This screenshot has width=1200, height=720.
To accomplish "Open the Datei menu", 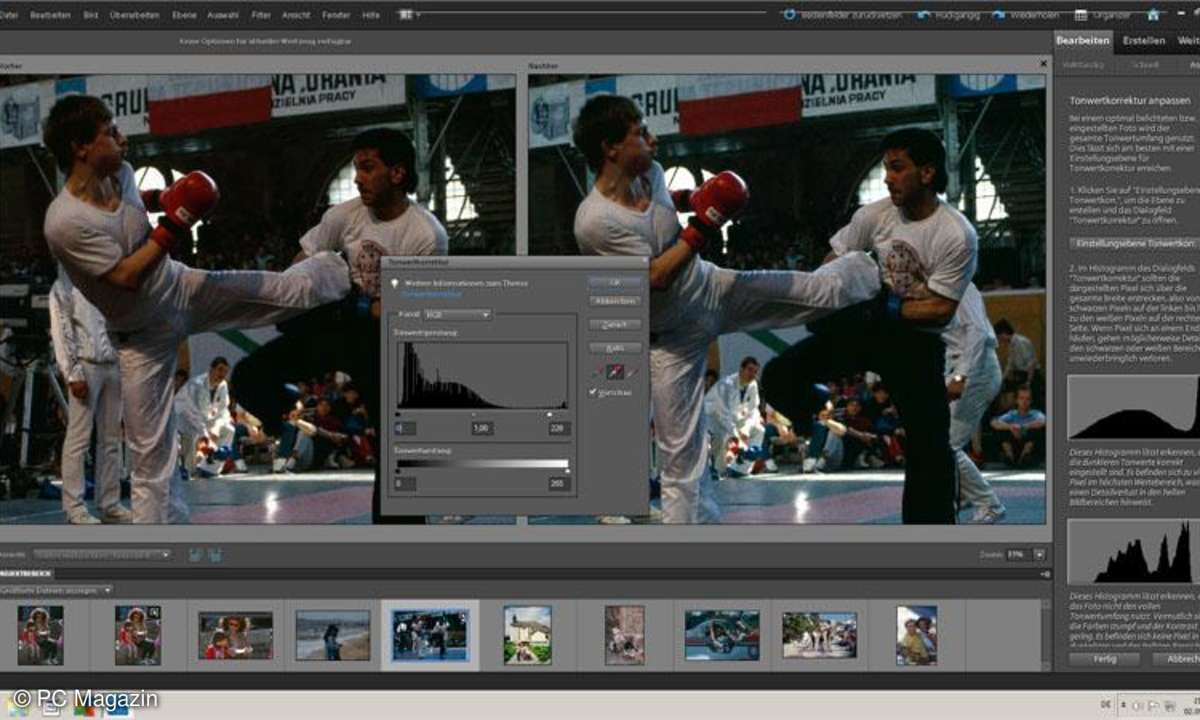I will [x=8, y=16].
